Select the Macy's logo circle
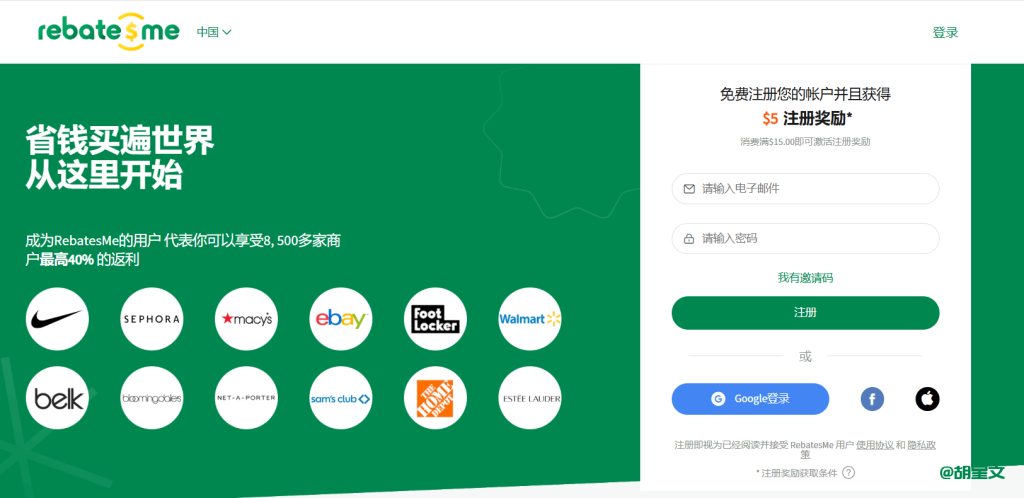 pyautogui.click(x=246, y=319)
